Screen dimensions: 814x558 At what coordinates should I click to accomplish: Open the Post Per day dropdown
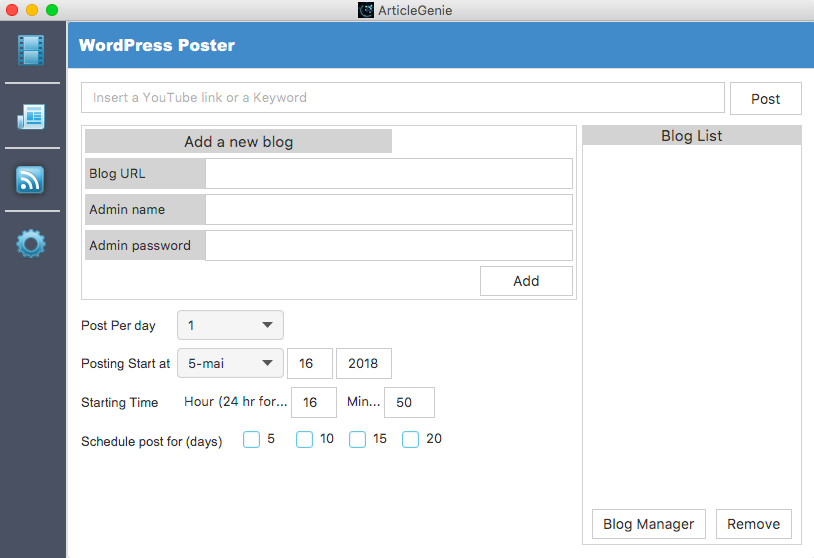point(230,325)
